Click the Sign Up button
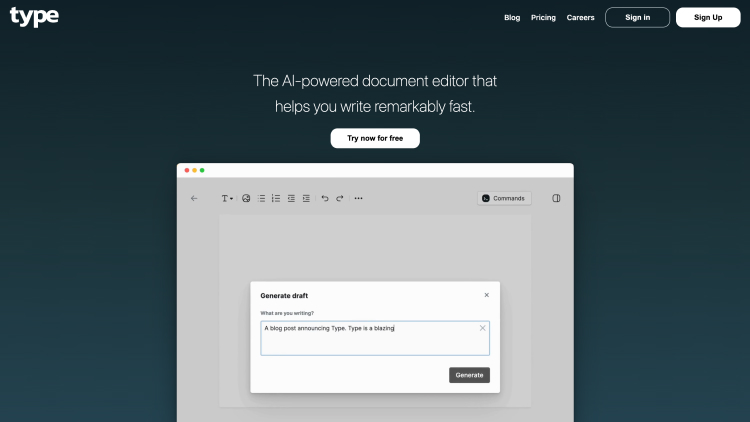Screen dimensions: 750x422 708,17
